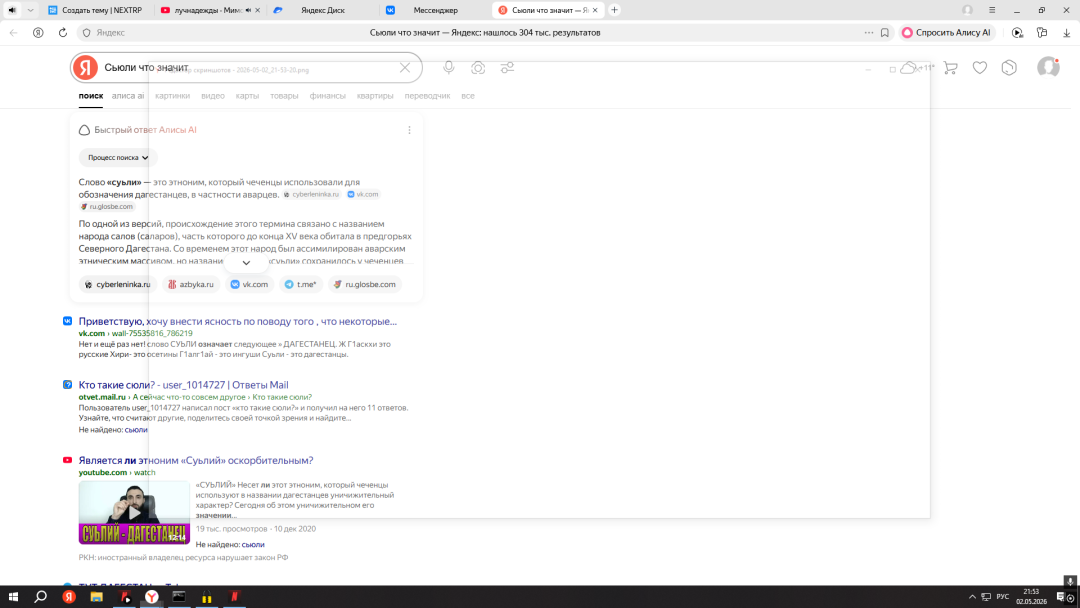Select товары search tab

click(x=284, y=96)
